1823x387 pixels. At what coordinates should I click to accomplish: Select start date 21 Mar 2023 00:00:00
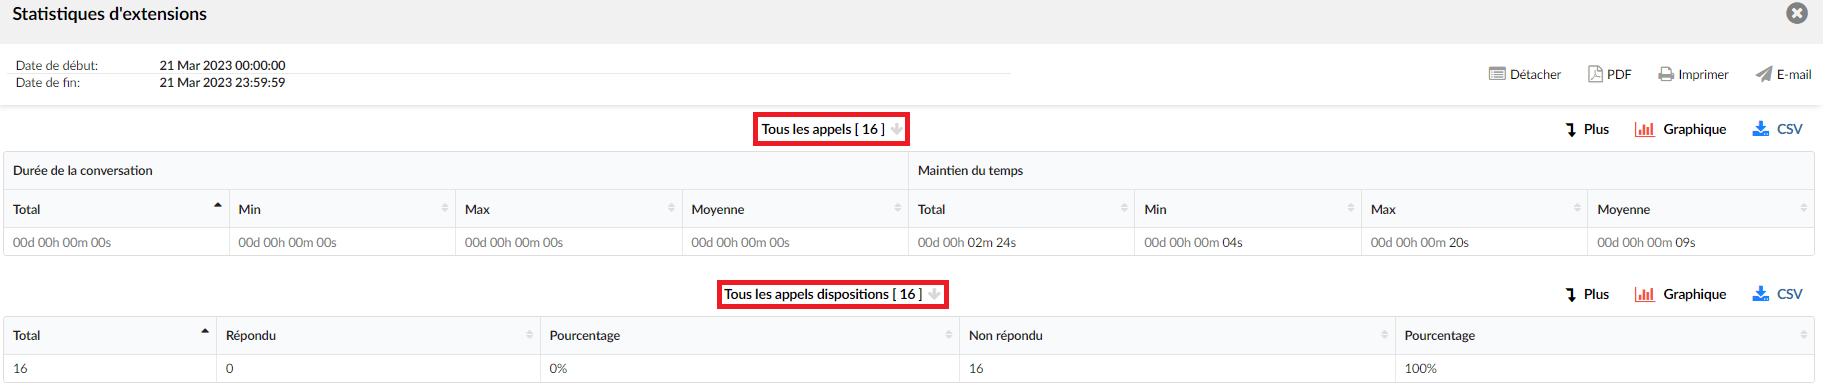coord(222,66)
